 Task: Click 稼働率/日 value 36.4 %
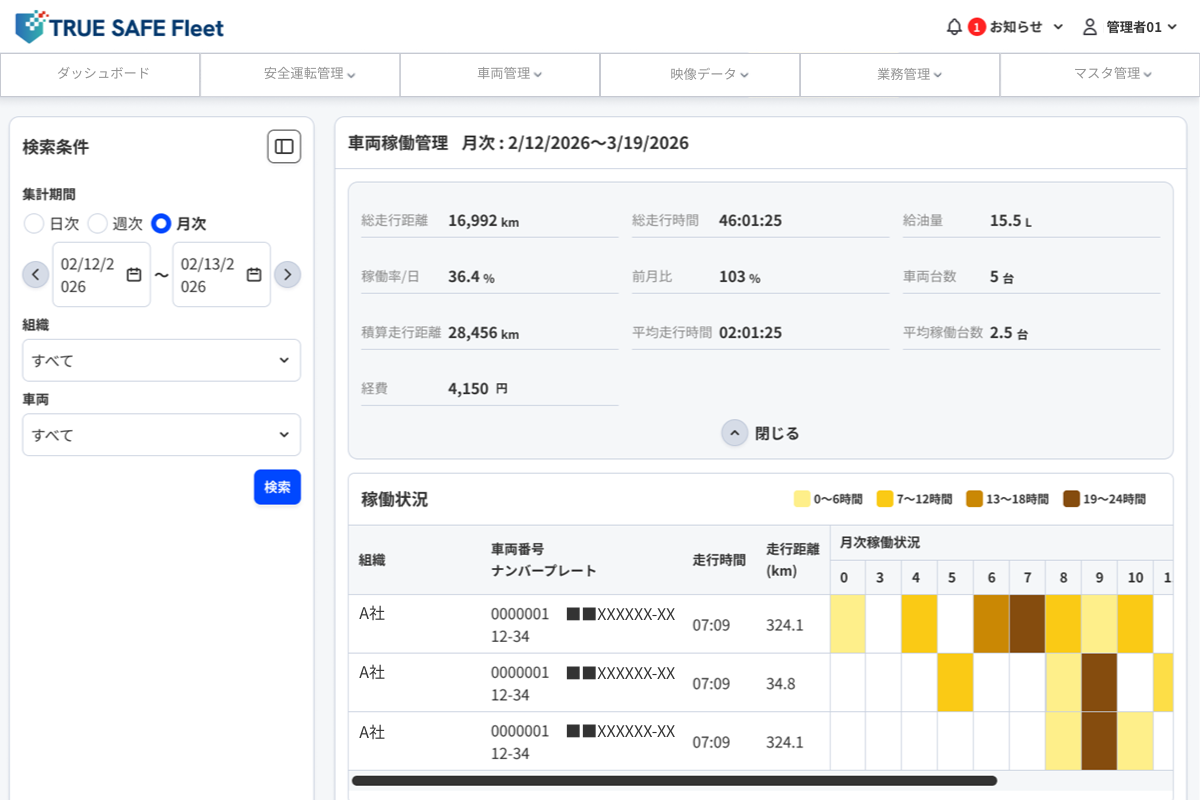click(471, 276)
